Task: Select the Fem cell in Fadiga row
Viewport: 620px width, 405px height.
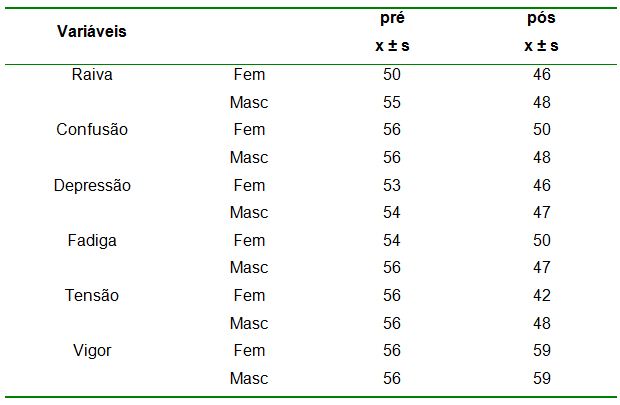Action: point(249,240)
